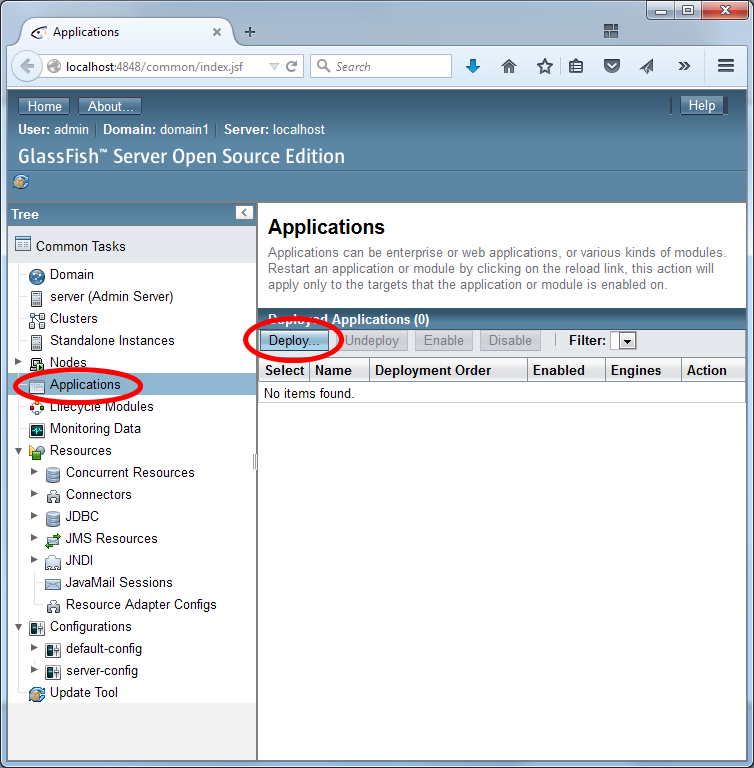Click the Firefox downloads arrow icon
The height and width of the screenshot is (768, 754).
pyautogui.click(x=473, y=66)
